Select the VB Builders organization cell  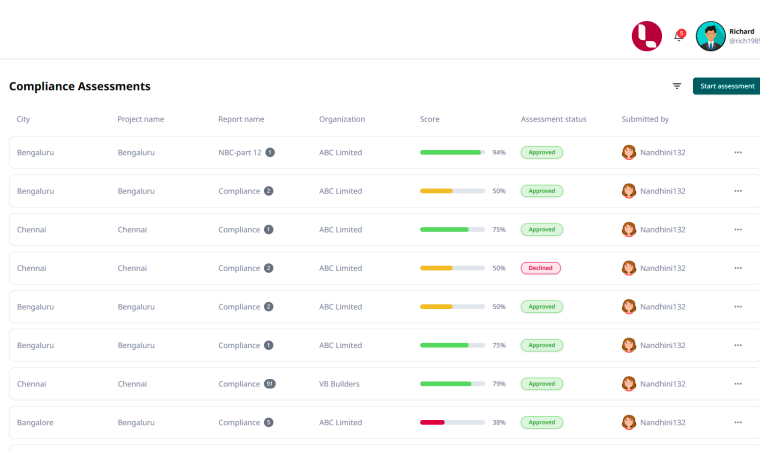pos(340,384)
